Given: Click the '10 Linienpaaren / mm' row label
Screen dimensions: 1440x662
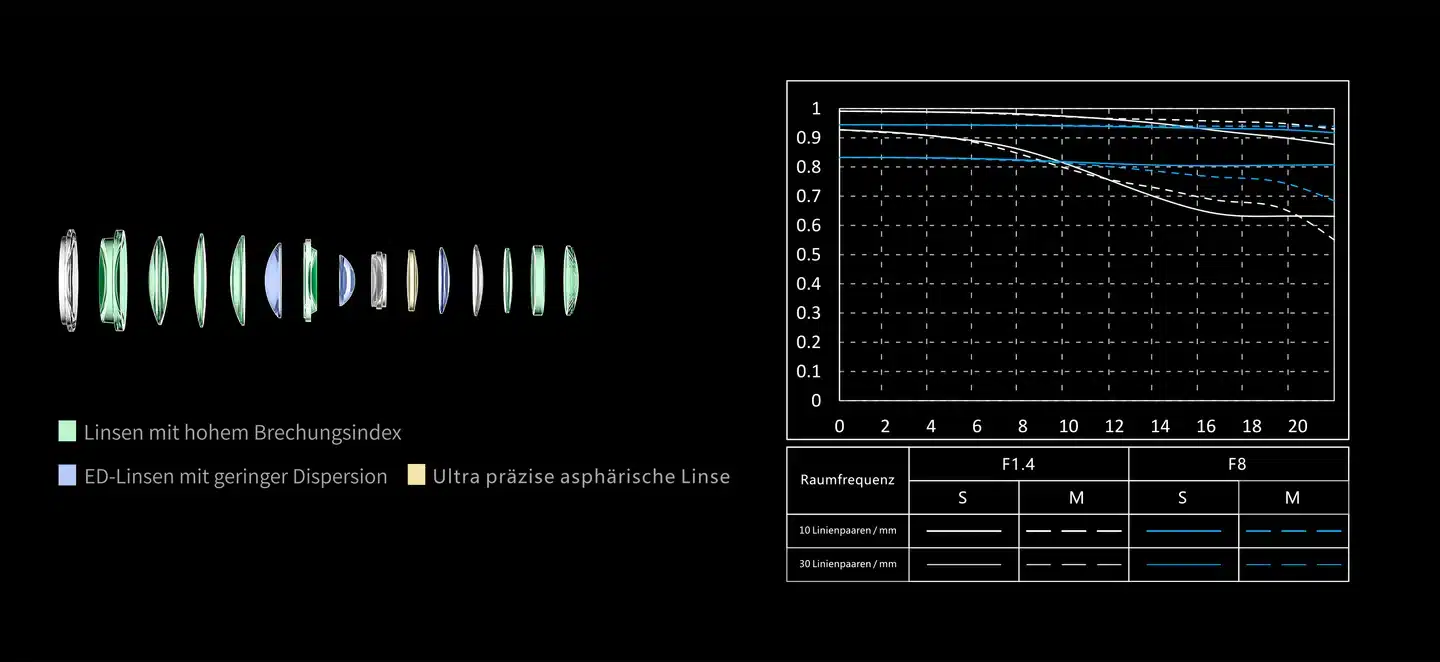Looking at the screenshot, I should click(847, 530).
